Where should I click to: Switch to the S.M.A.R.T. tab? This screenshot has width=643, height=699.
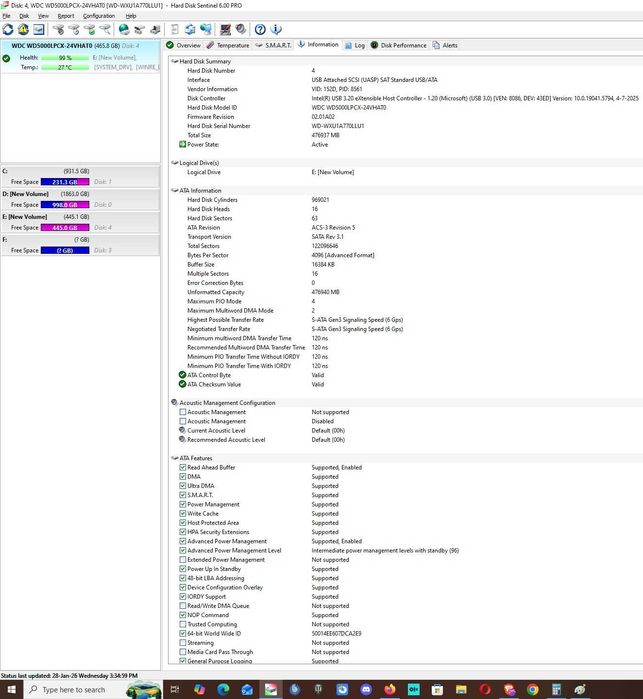(273, 45)
